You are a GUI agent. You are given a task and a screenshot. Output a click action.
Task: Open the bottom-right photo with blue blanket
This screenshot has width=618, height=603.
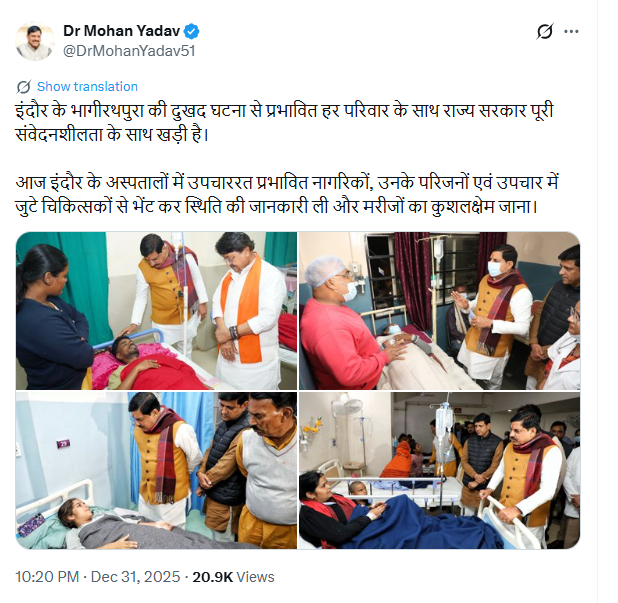(439, 470)
